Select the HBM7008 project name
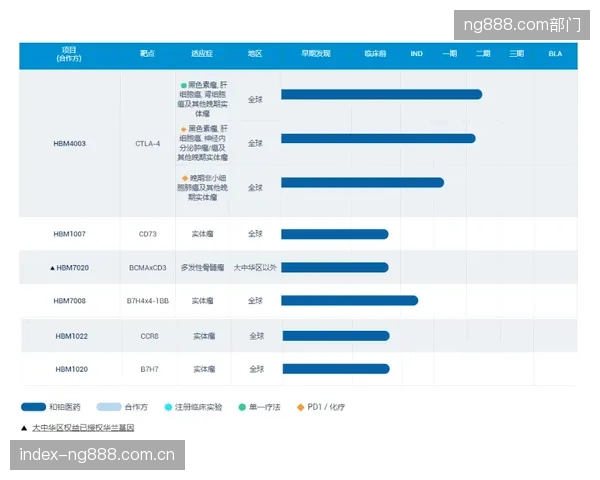 click(70, 301)
